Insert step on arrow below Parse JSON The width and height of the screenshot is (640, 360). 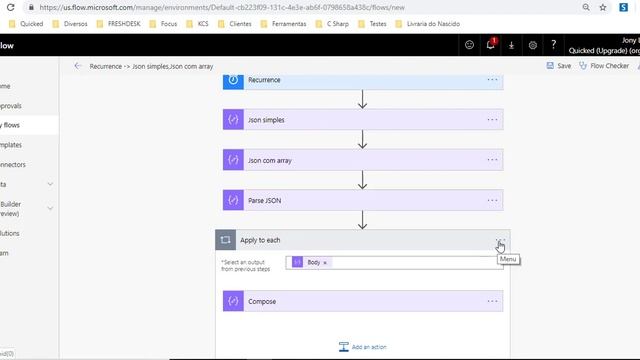362,220
